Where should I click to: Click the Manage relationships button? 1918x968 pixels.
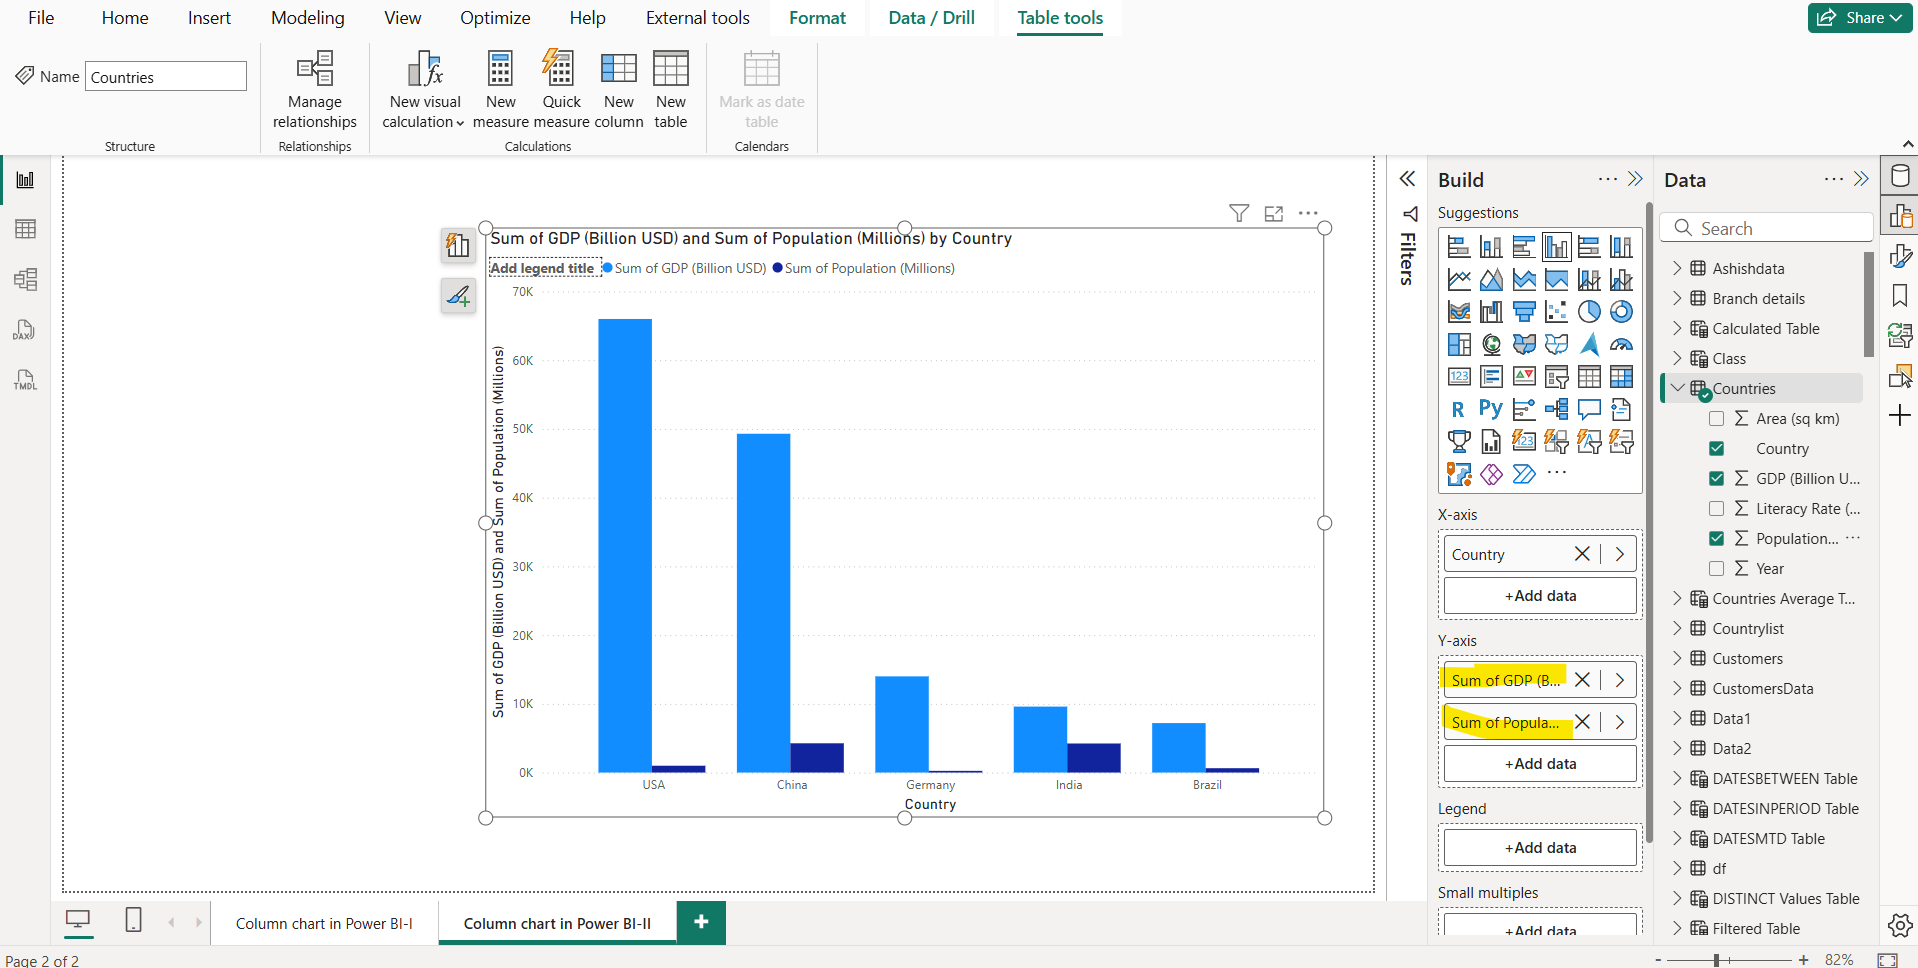tap(314, 90)
